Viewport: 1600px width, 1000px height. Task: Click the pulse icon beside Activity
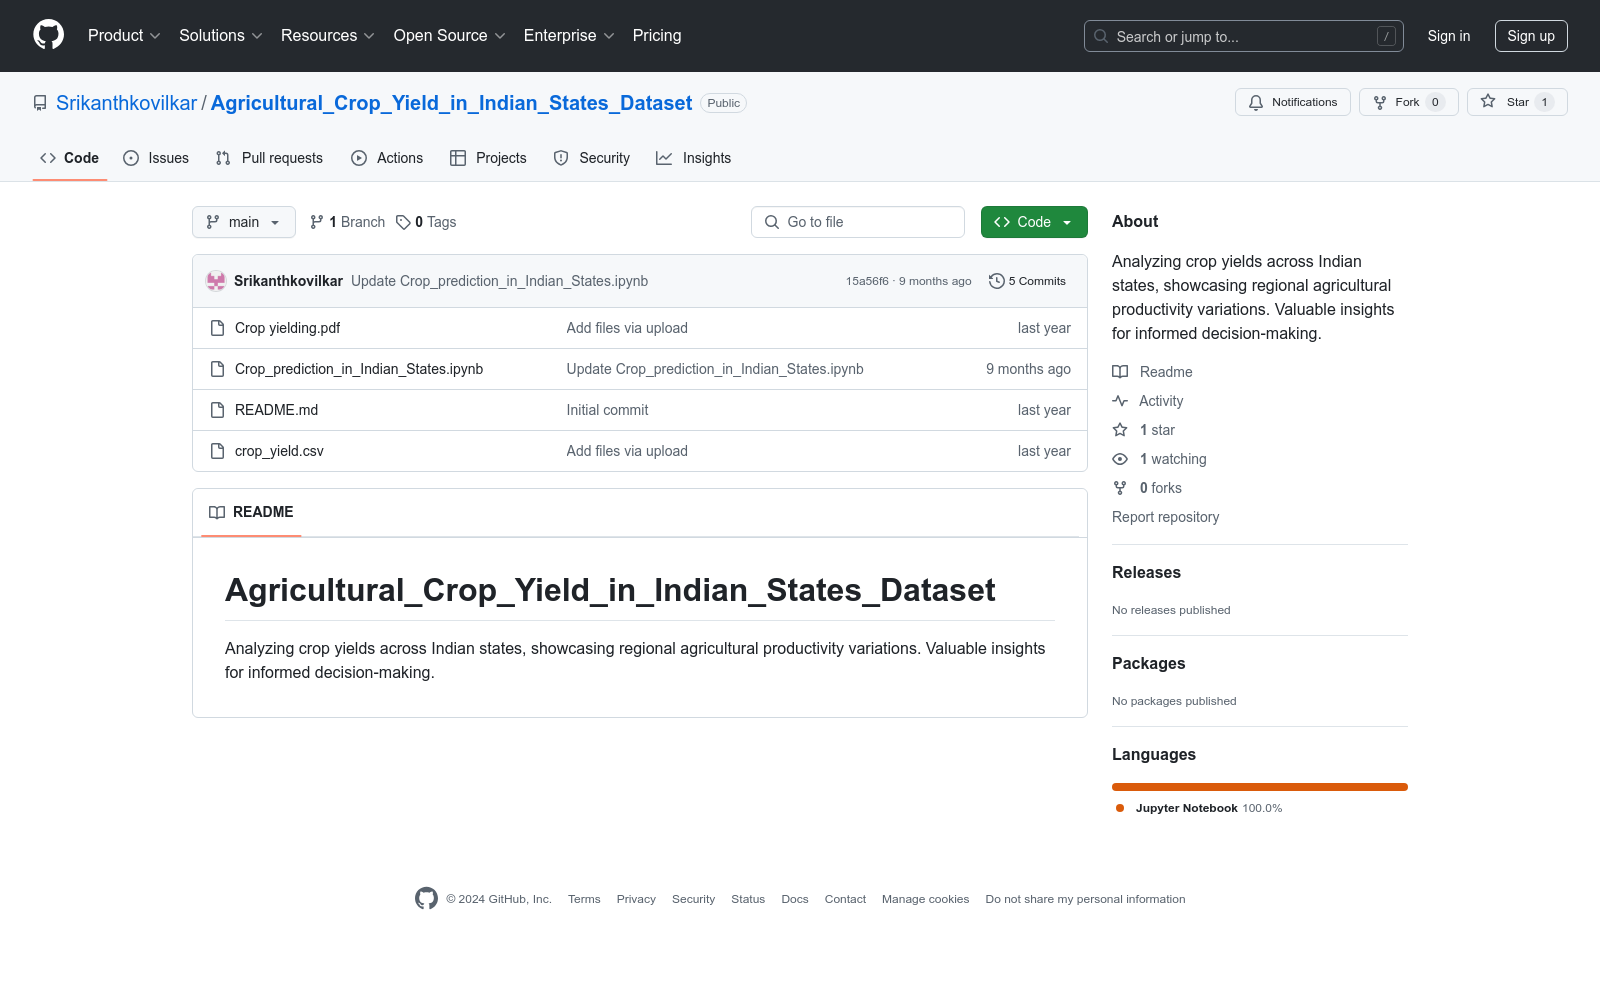(1120, 401)
